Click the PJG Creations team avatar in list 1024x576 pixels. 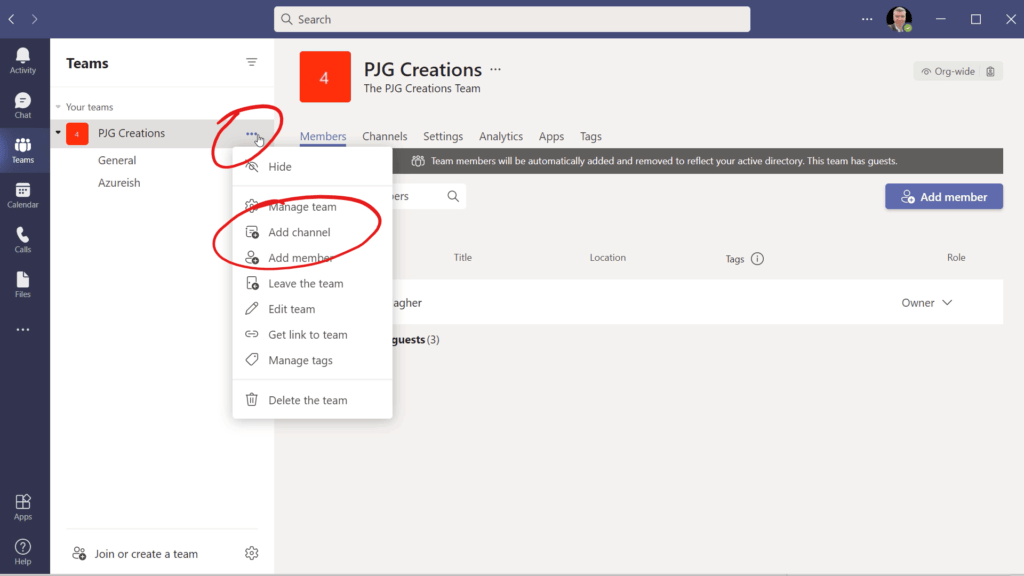coord(77,134)
